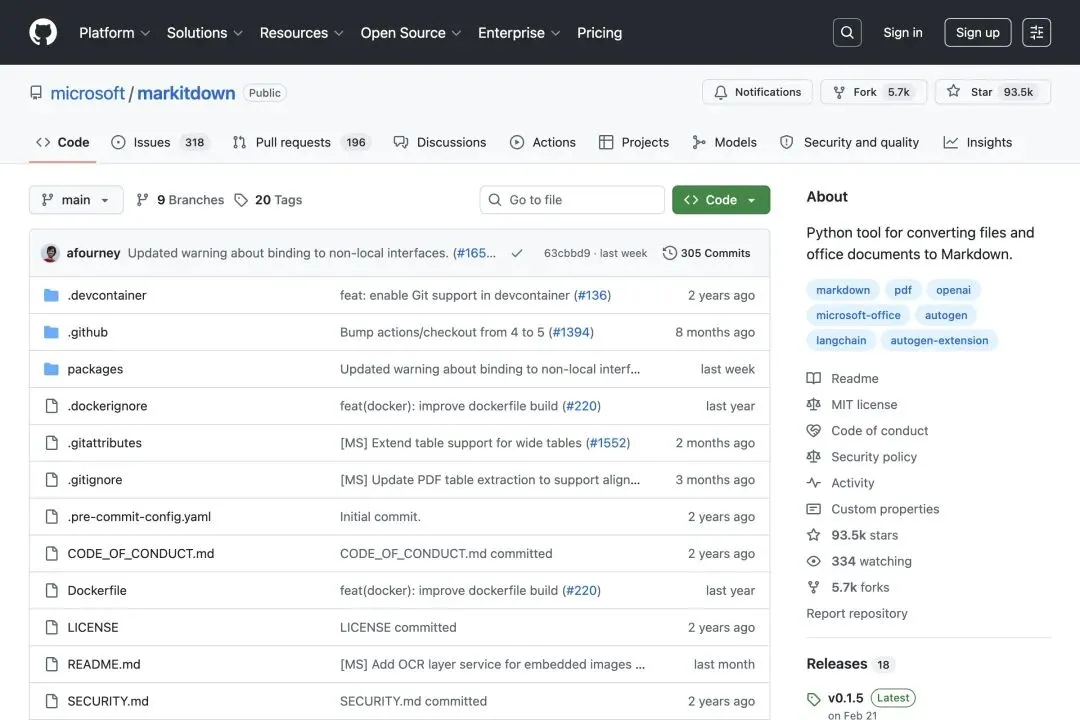Click the GitHub logo icon

(43, 32)
